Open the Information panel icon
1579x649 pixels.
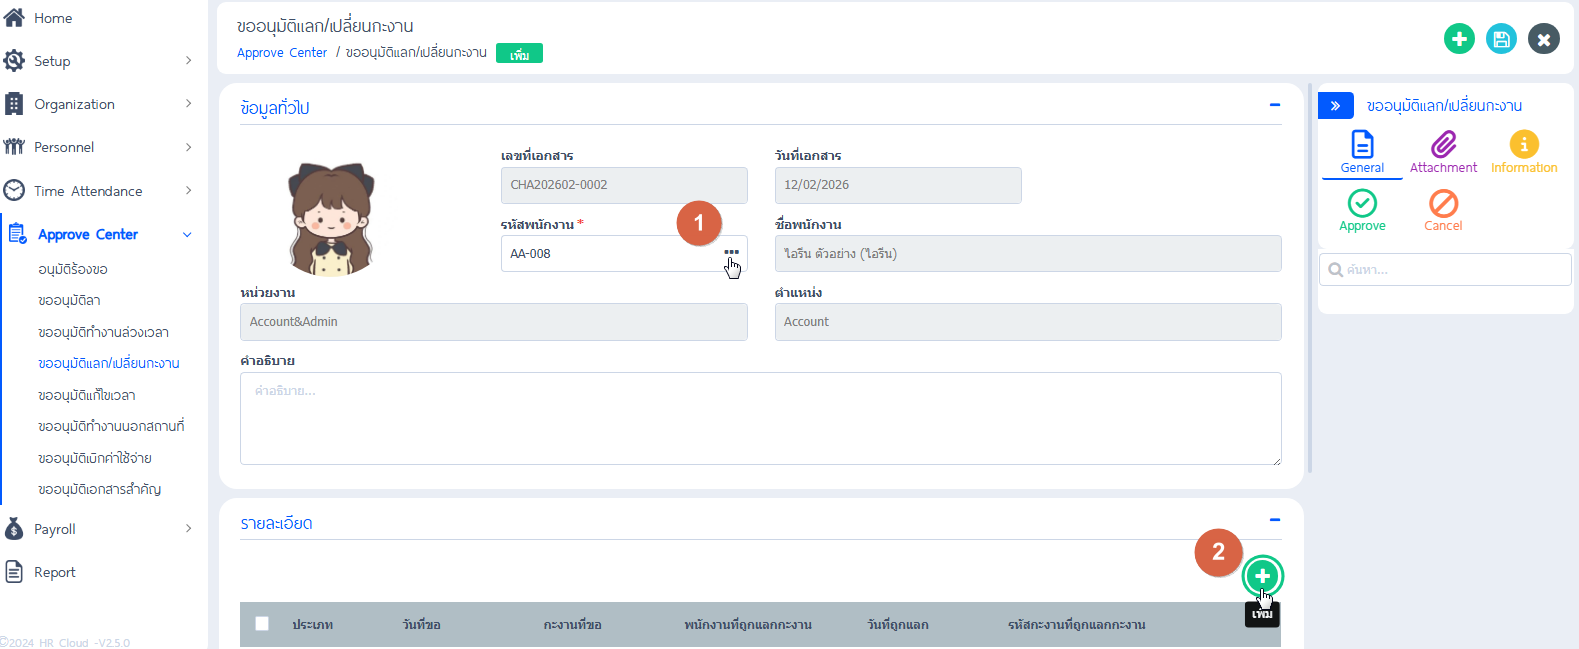coord(1523,145)
